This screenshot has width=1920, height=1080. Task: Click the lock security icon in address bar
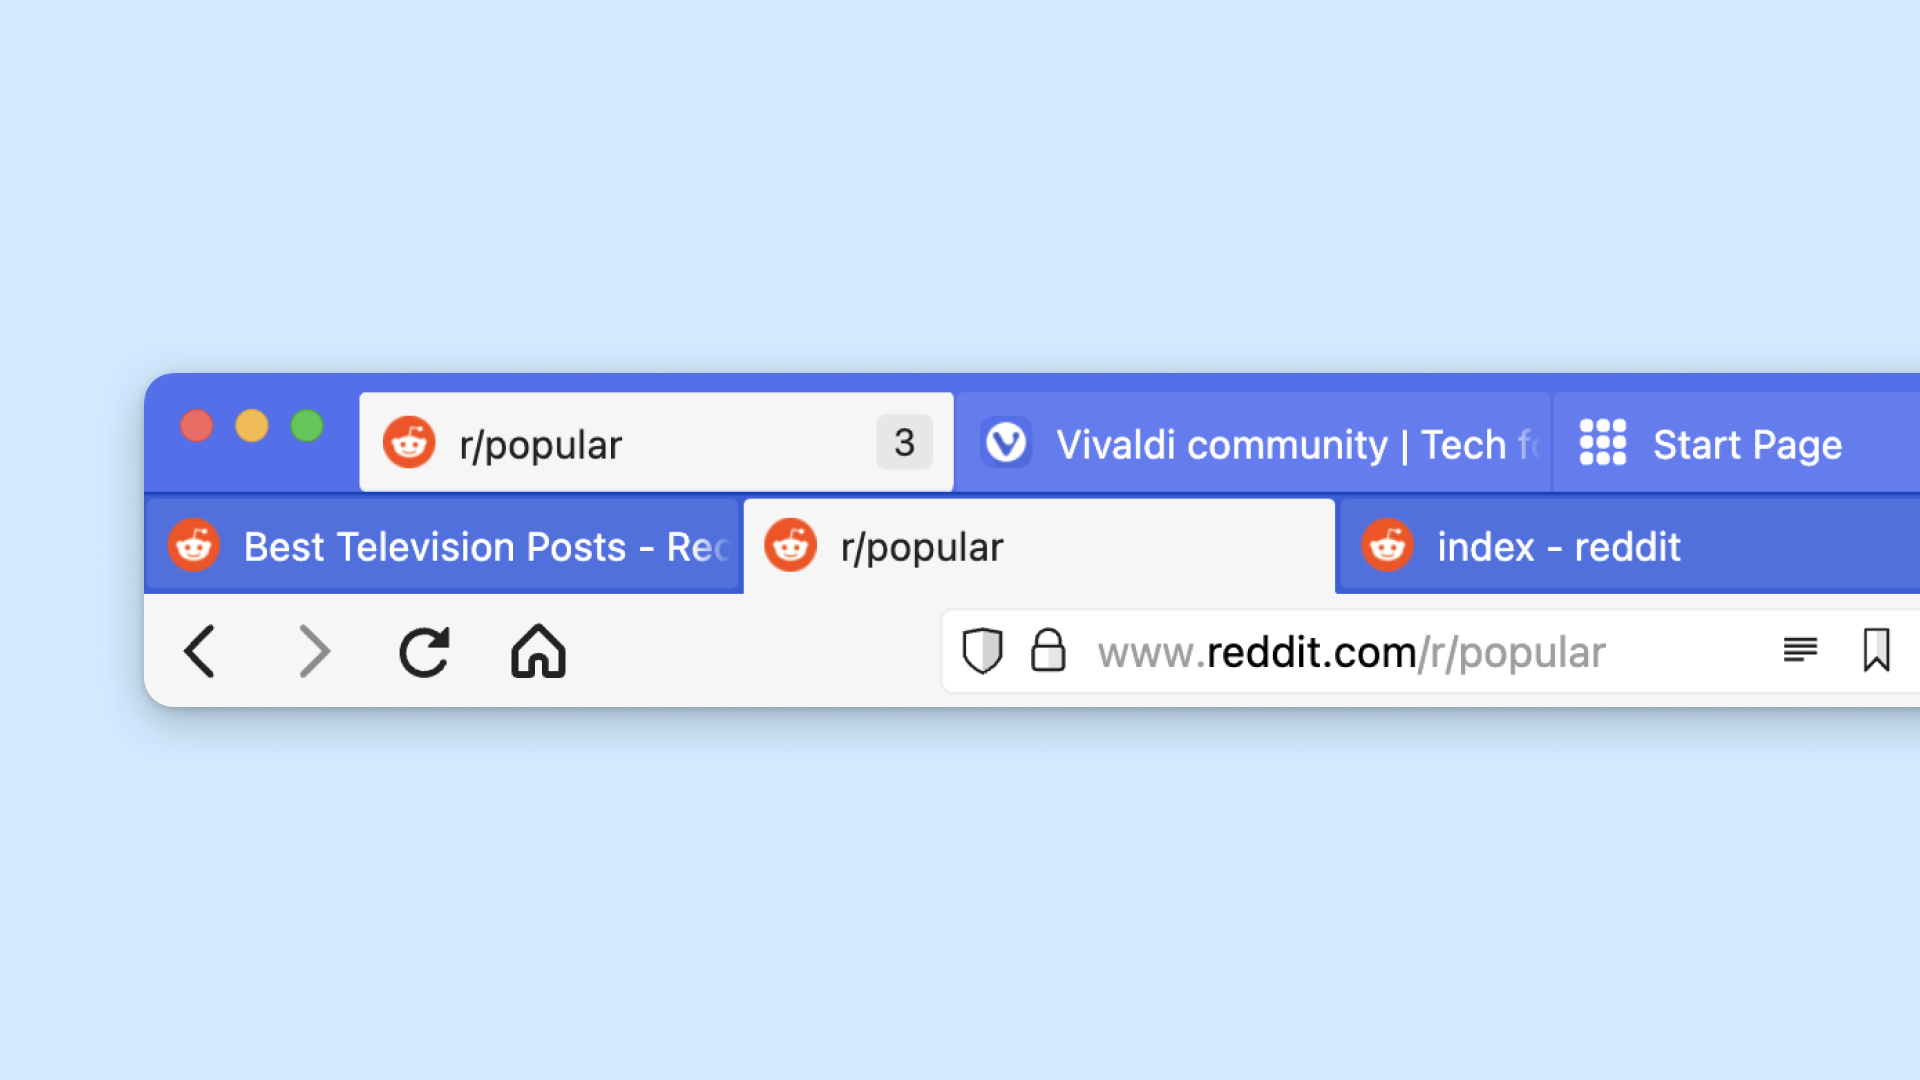pyautogui.click(x=1046, y=649)
